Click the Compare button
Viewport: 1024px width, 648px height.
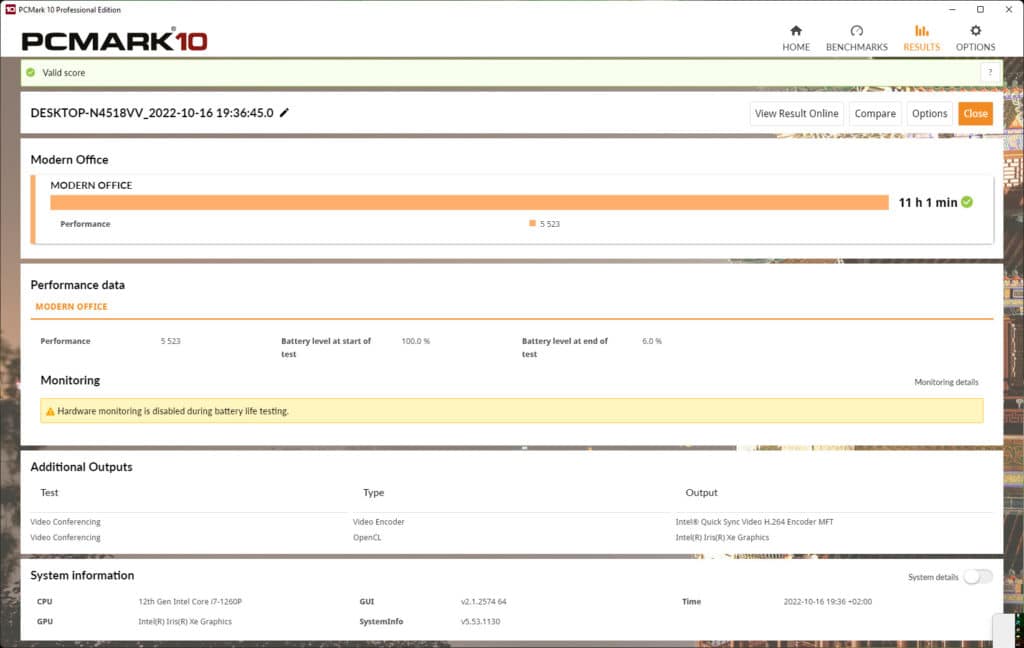875,114
